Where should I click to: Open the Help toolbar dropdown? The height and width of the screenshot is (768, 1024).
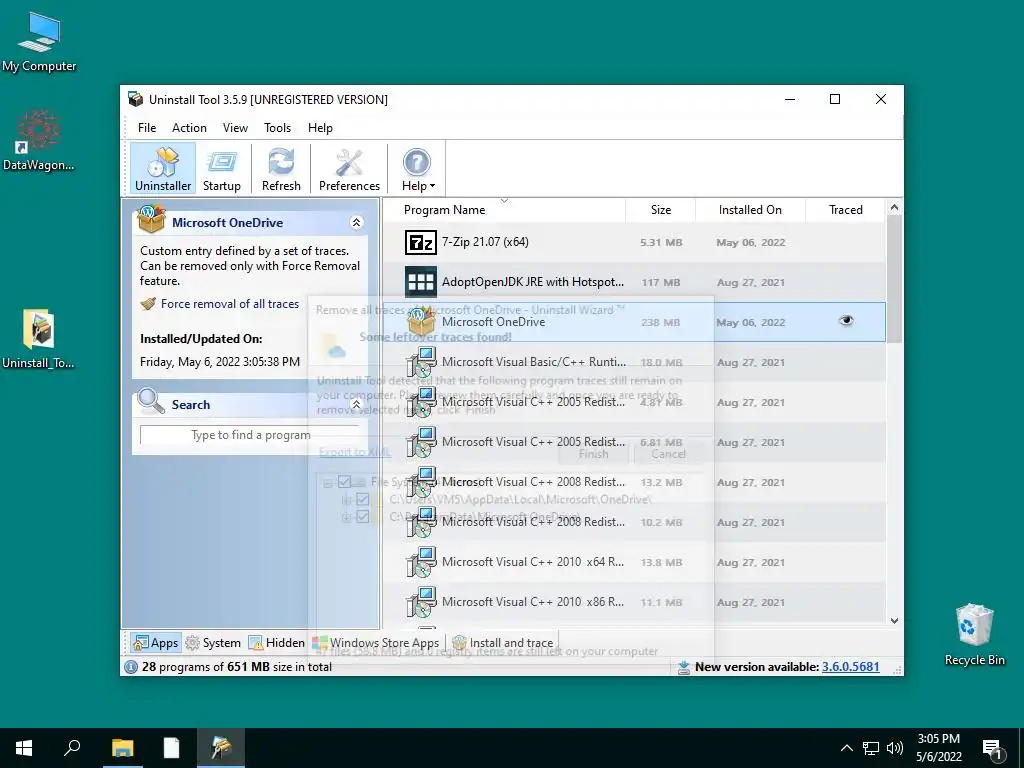coord(418,168)
